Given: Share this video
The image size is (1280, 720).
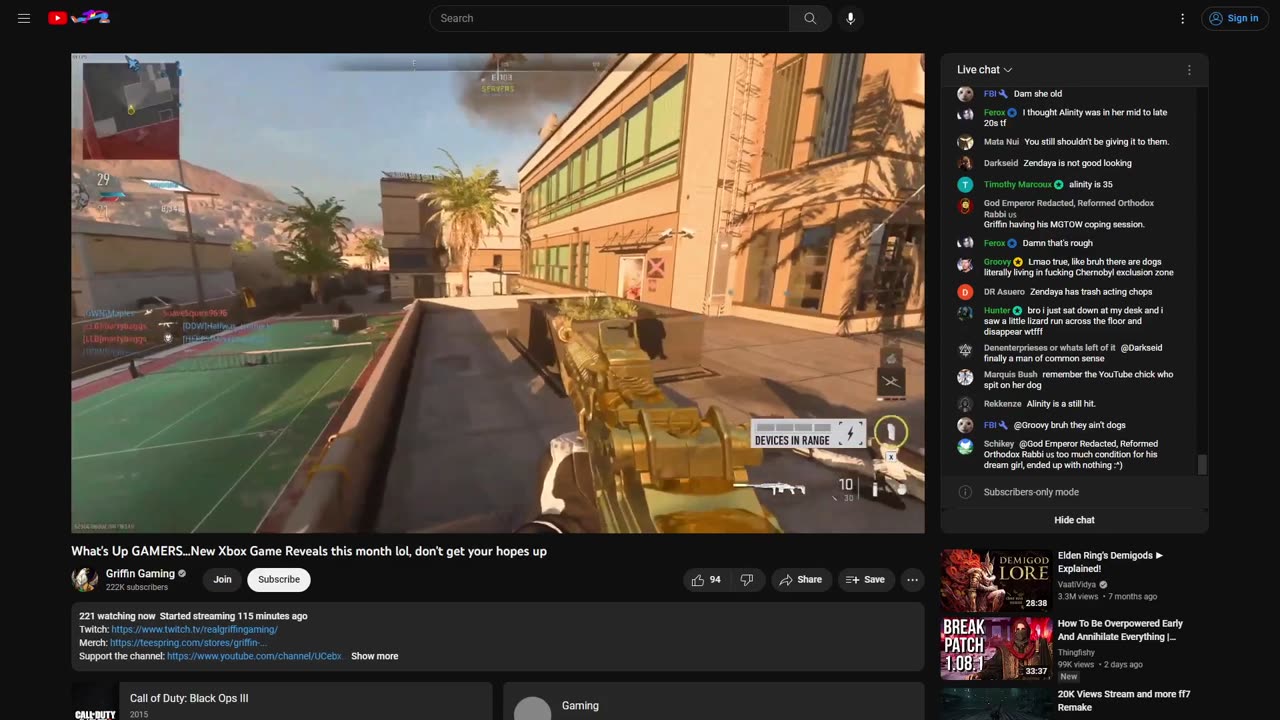Looking at the screenshot, I should (x=800, y=580).
